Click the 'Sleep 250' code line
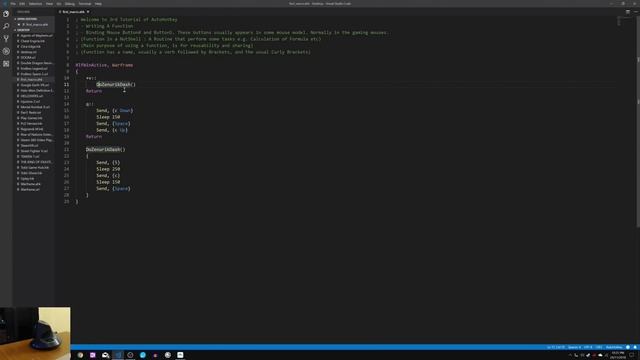 [108, 169]
